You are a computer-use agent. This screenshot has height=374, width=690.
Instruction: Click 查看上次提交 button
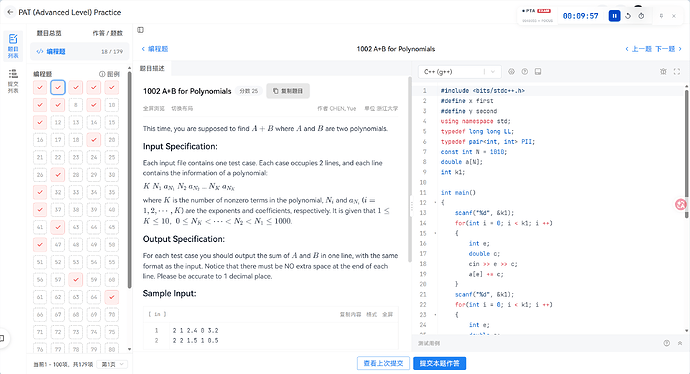coord(383,363)
